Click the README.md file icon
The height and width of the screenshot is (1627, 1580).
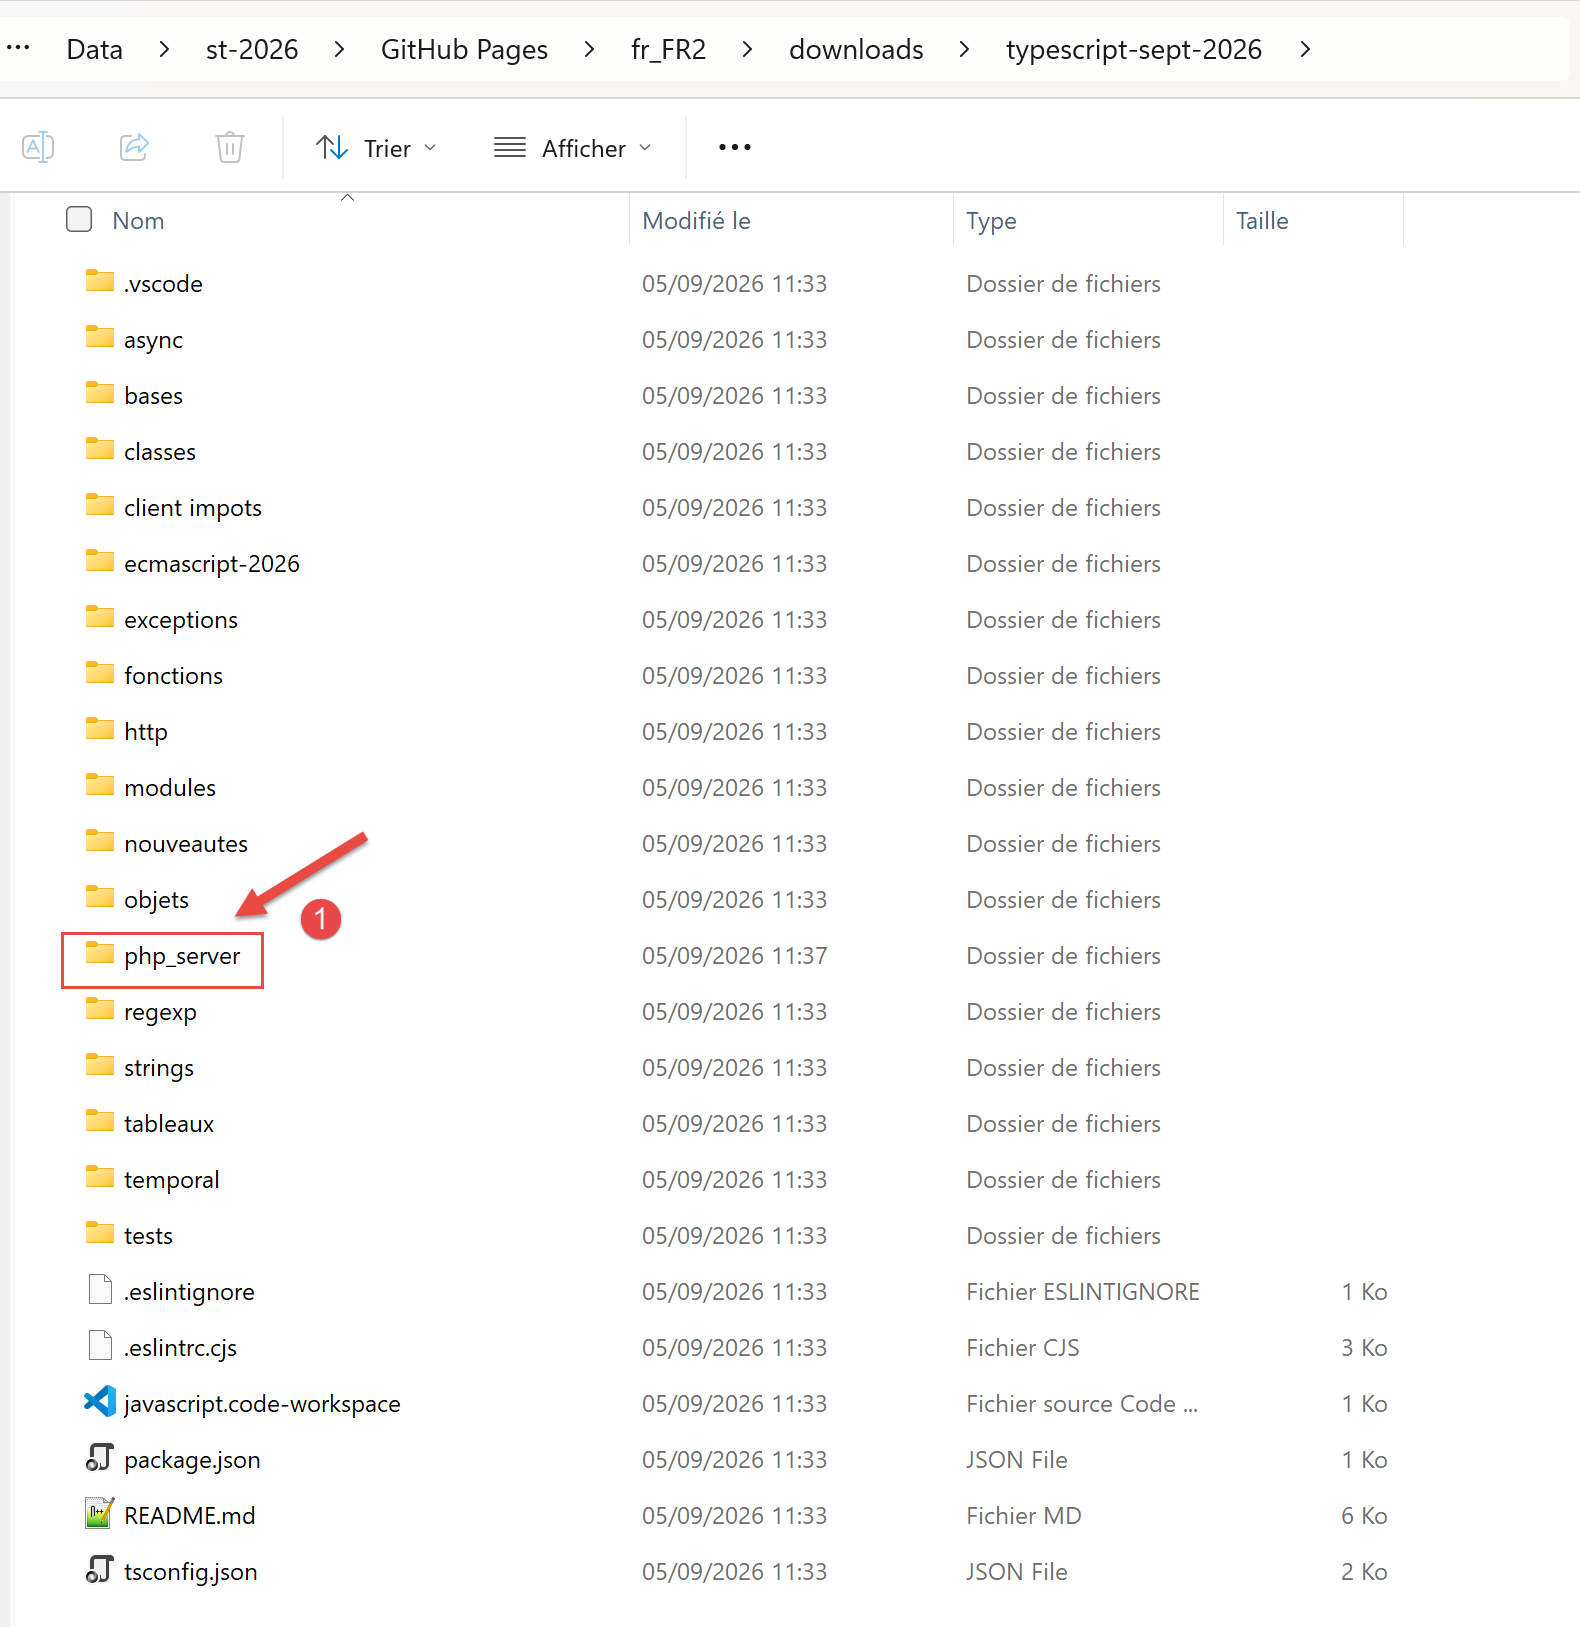[100, 1514]
